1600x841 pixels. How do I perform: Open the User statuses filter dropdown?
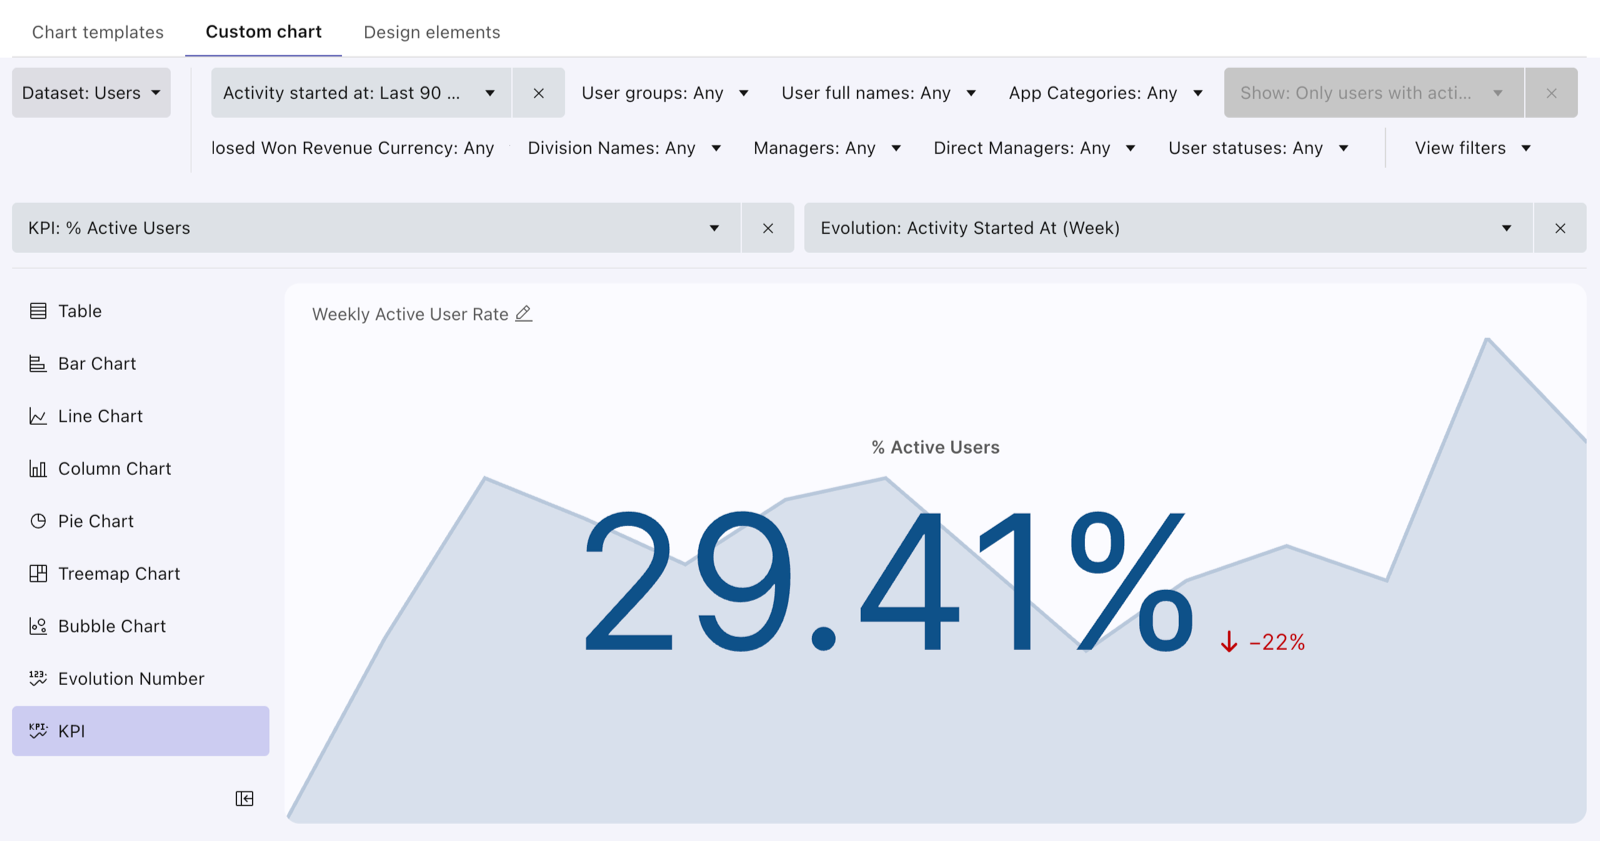[x=1258, y=148]
